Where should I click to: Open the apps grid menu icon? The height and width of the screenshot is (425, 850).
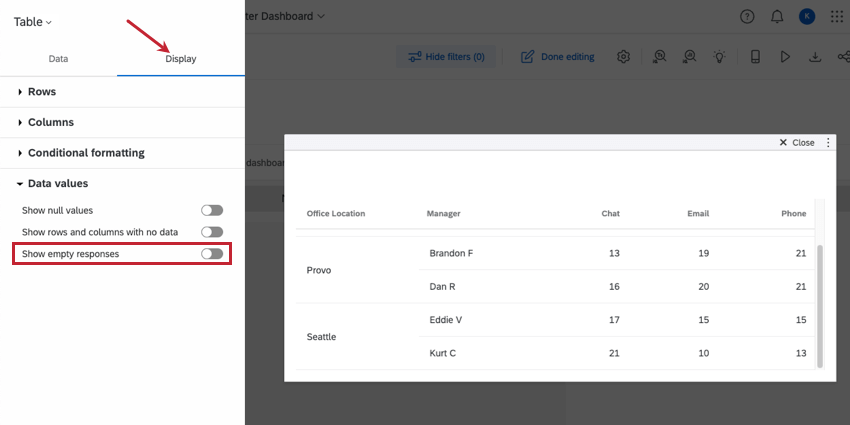[x=837, y=17]
